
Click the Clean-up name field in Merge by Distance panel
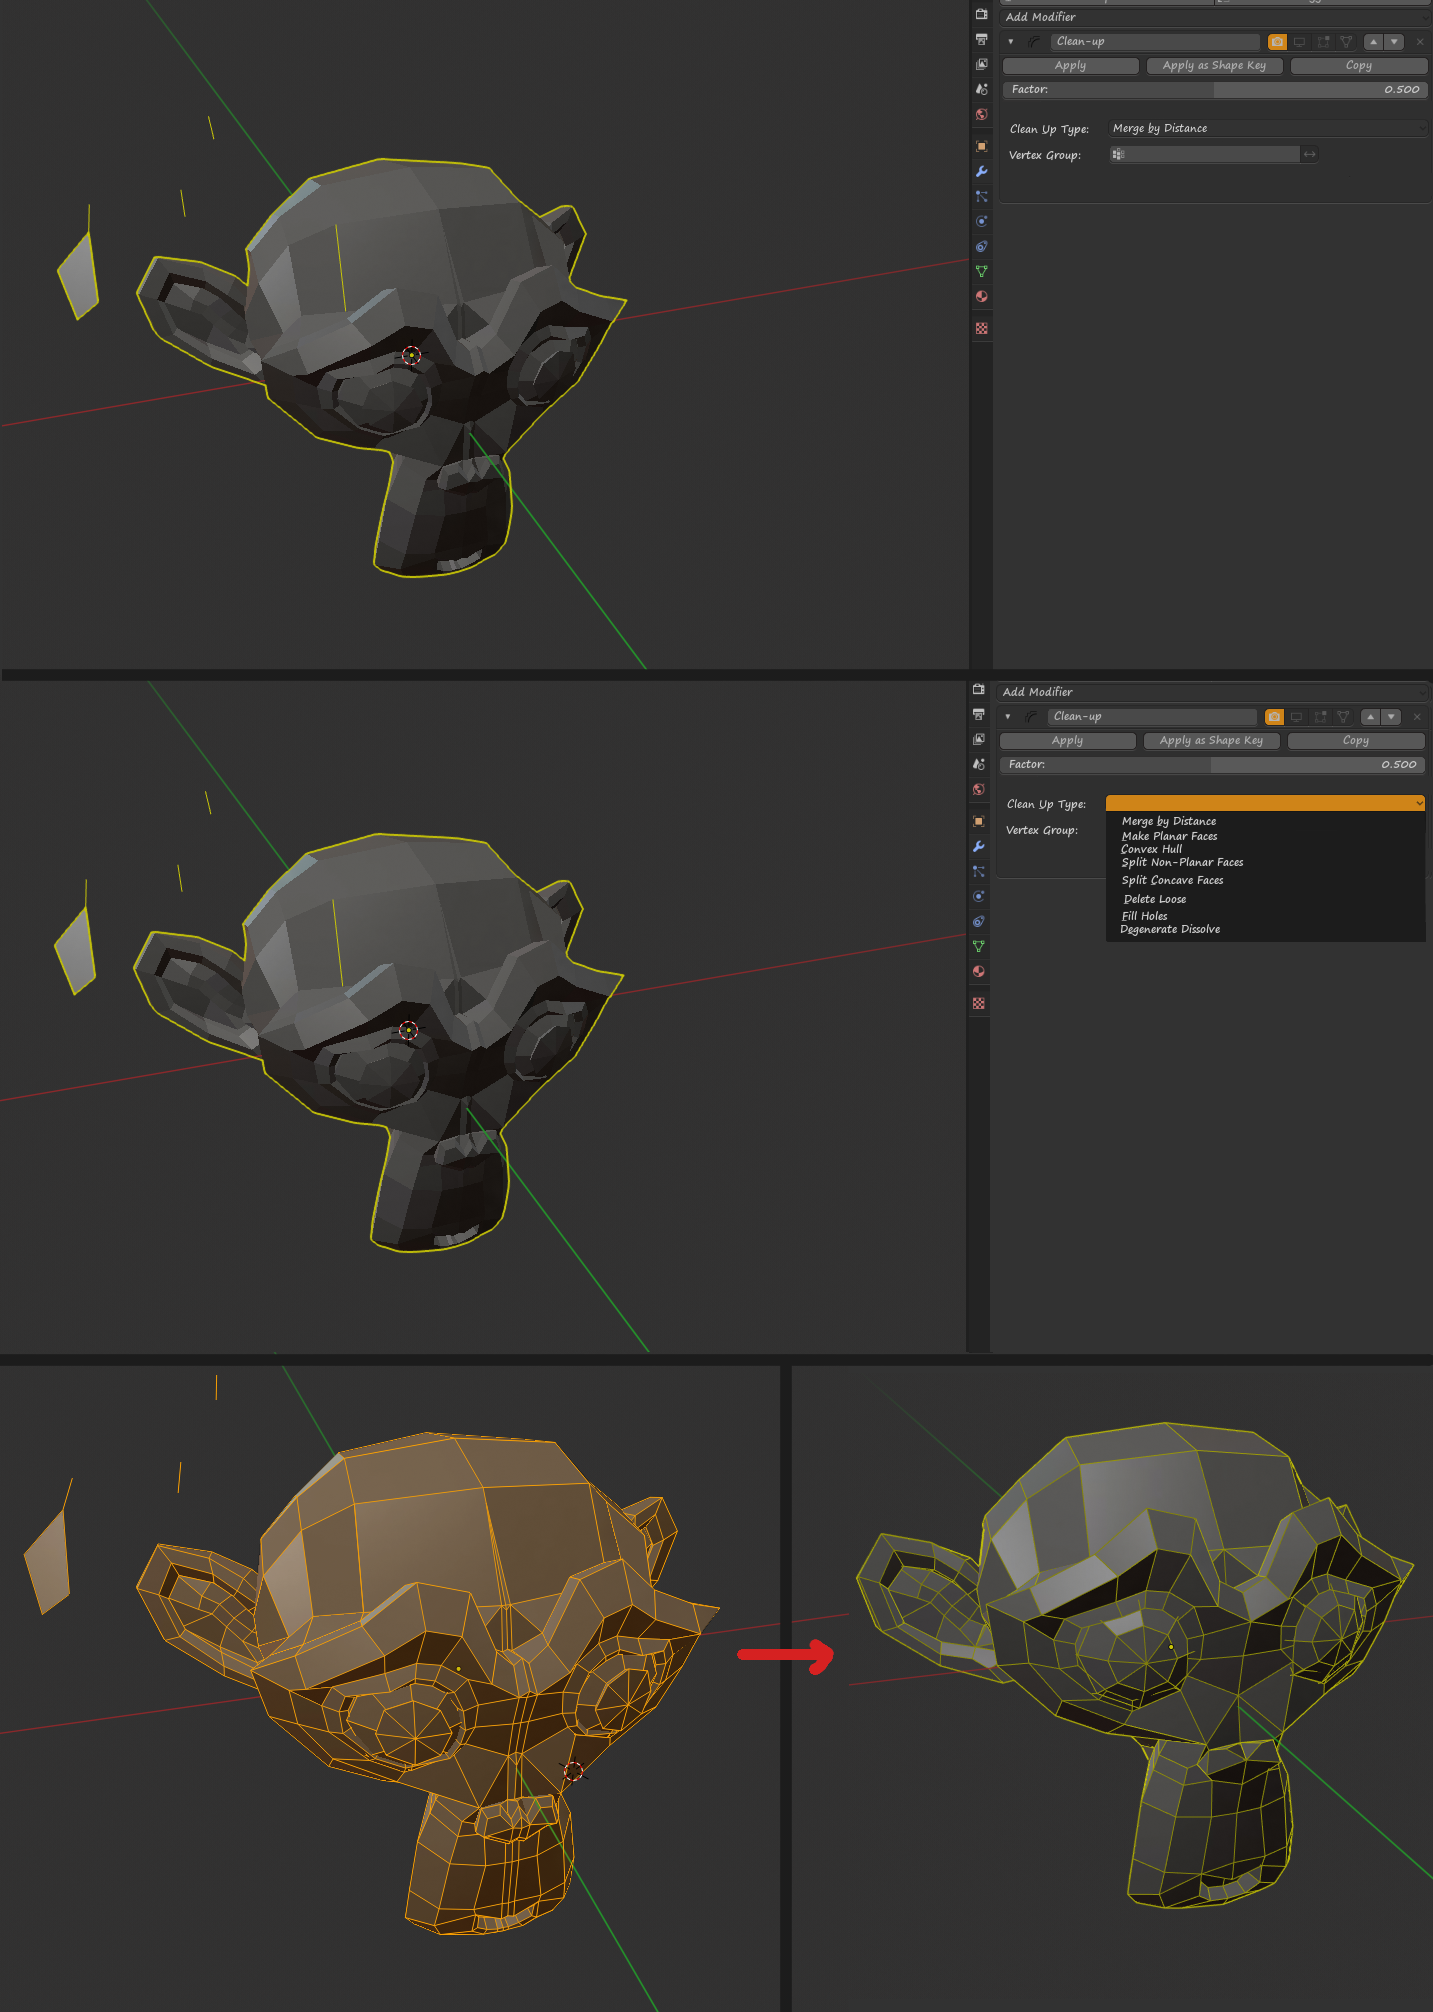1155,41
